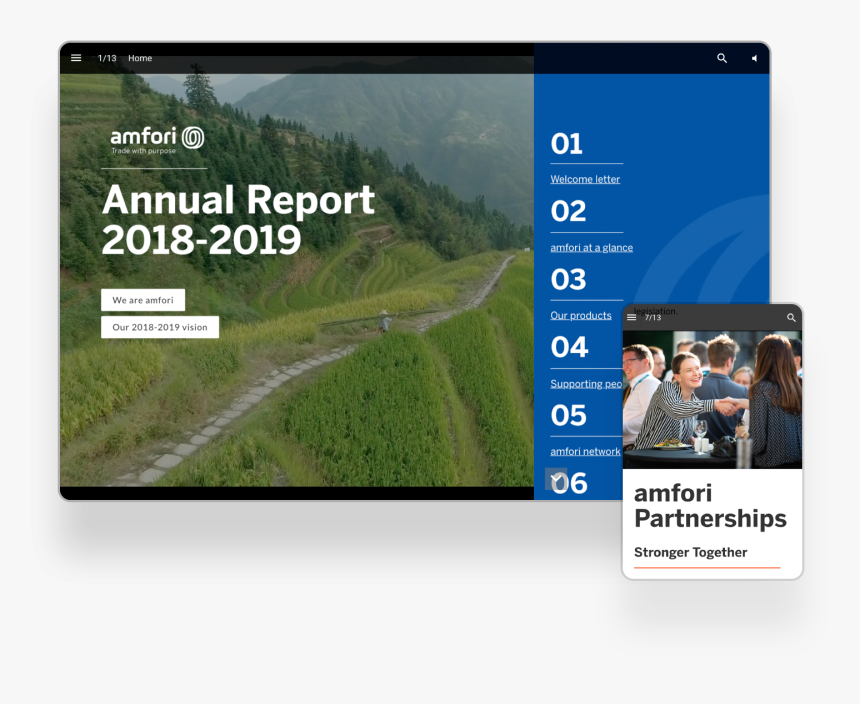Viewport: 860px width, 704px height.
Task: Open the 'Our products' chapter link
Action: 581,315
